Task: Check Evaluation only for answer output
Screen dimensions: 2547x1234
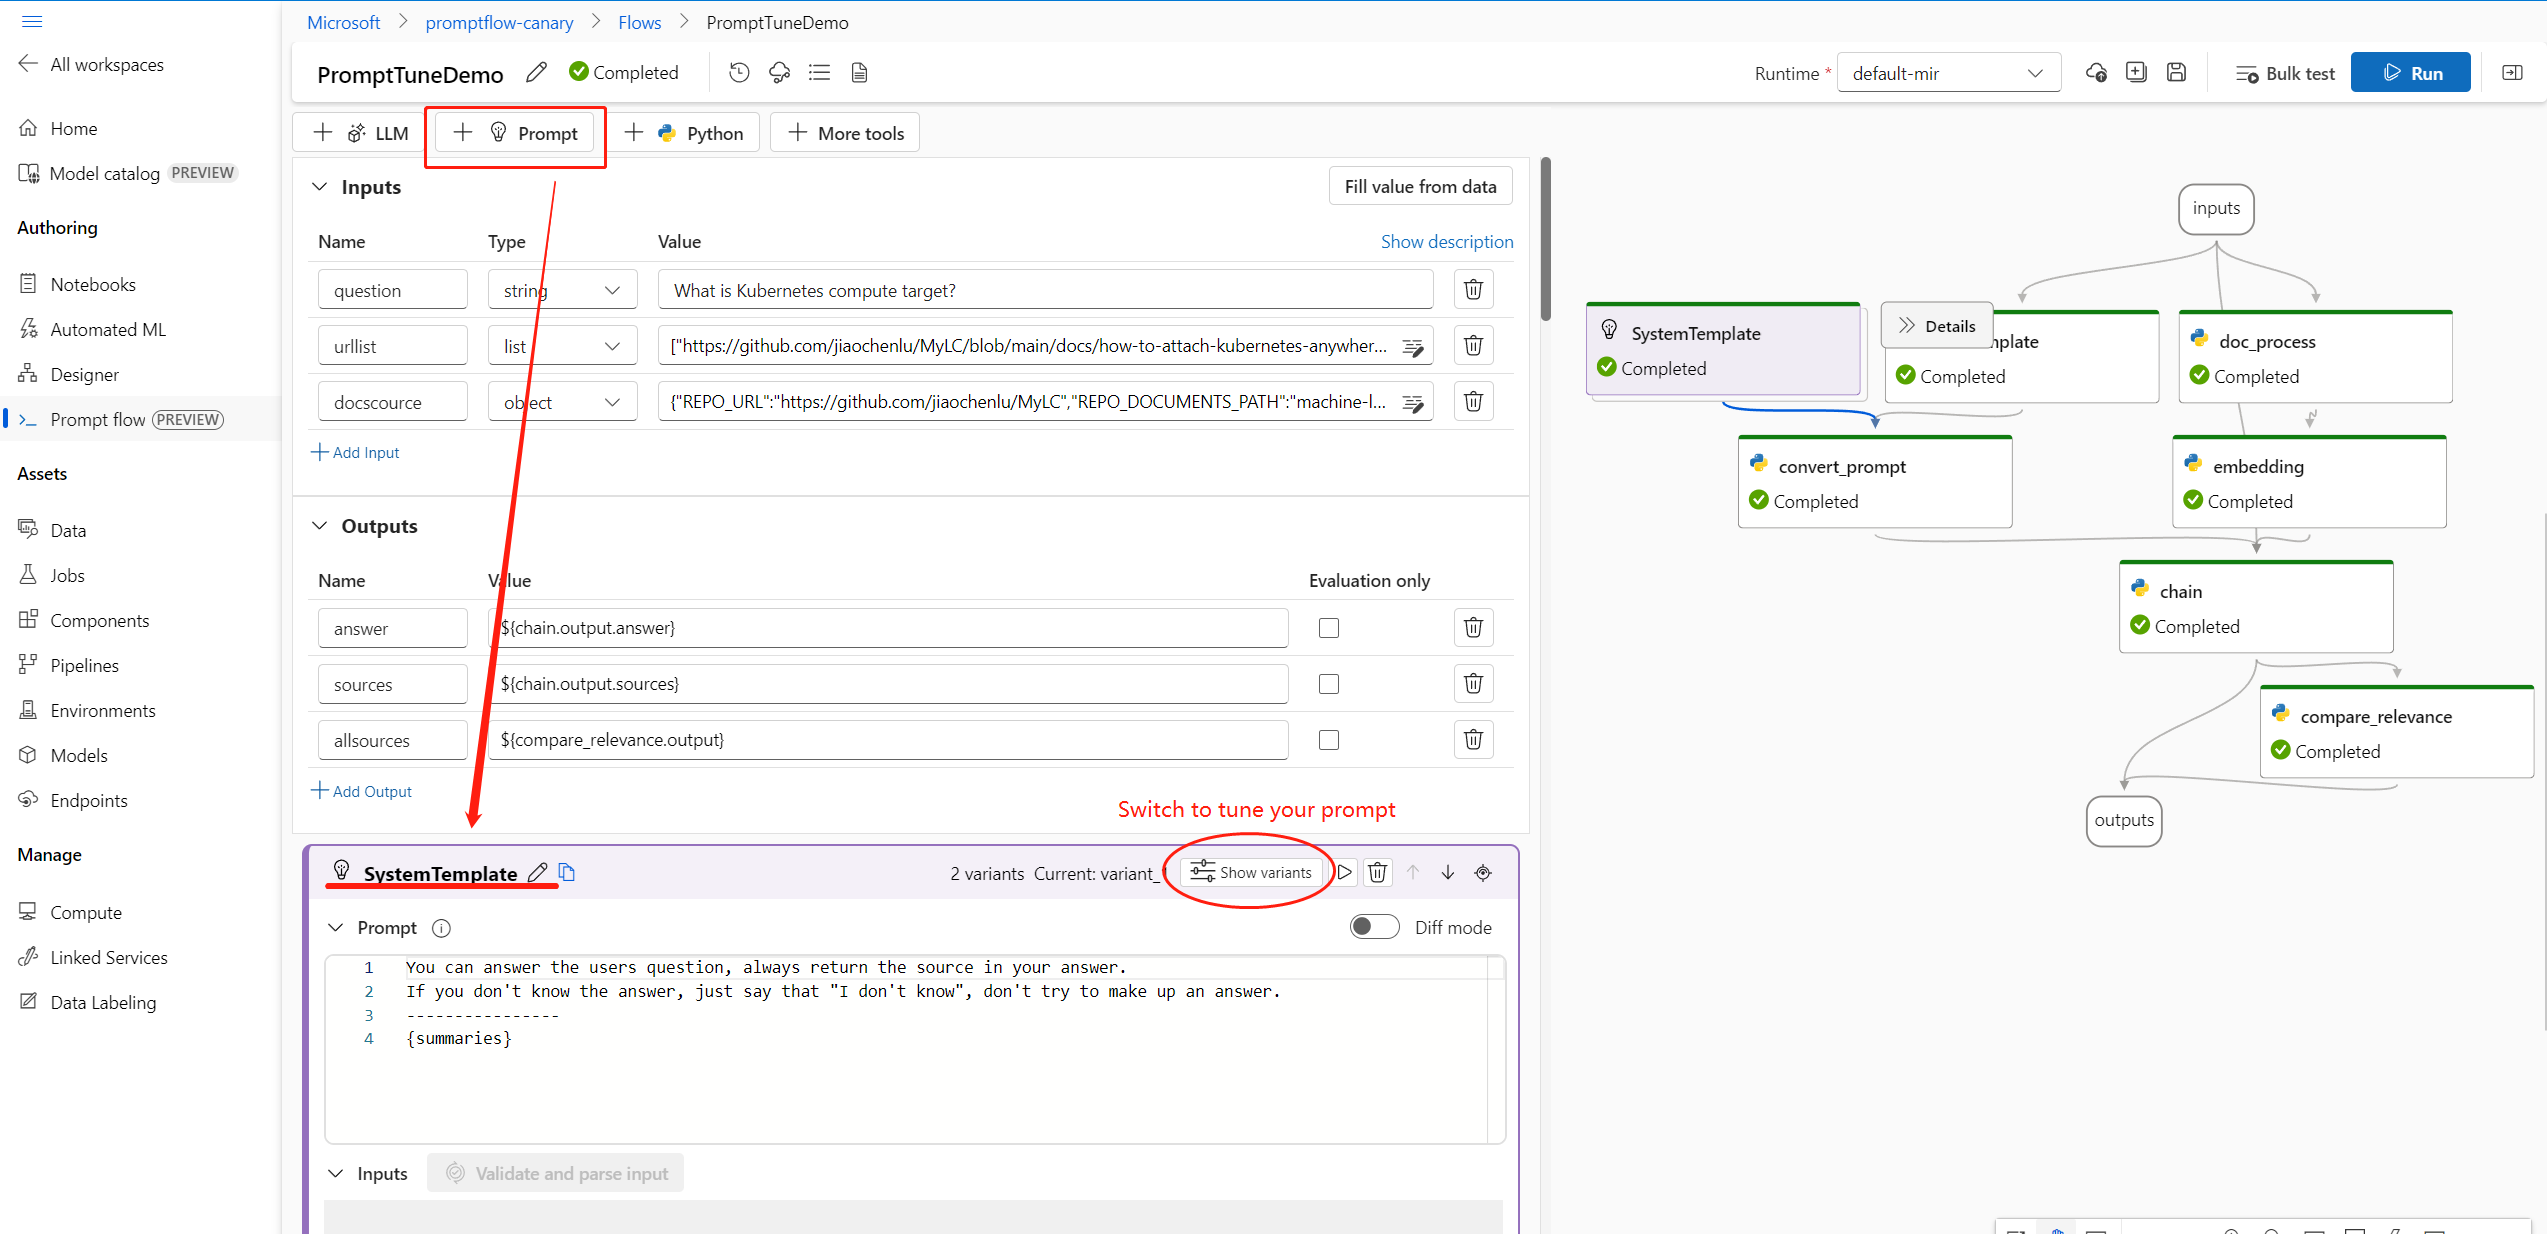Action: [1328, 628]
